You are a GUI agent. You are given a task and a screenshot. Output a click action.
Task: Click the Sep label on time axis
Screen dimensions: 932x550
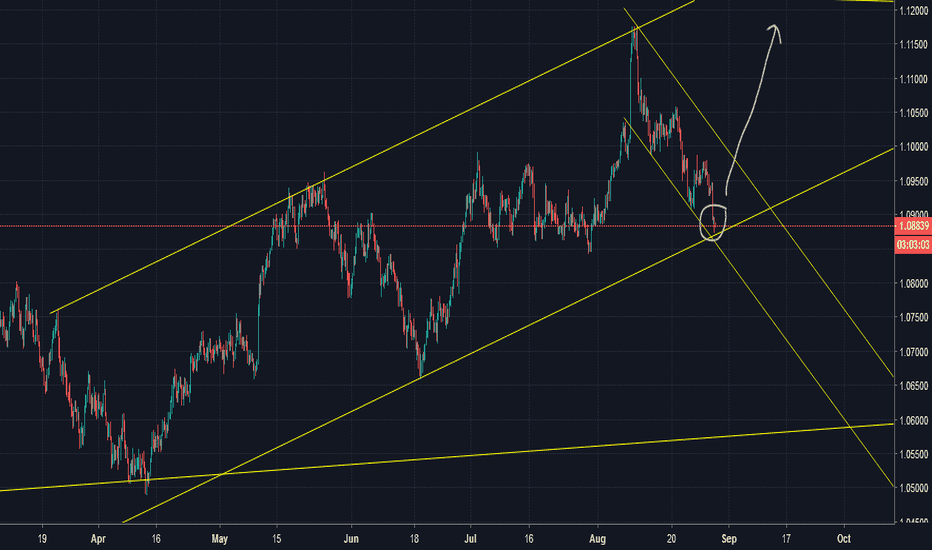(729, 539)
